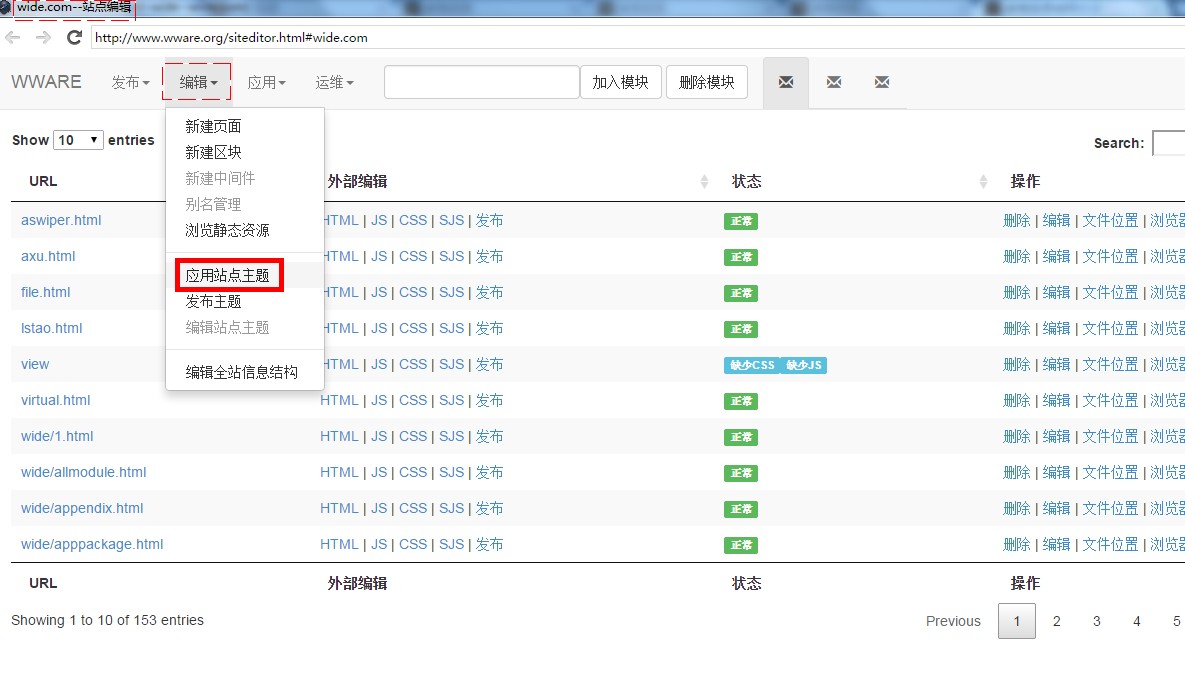Select 编辑全站信息结构 menu entry
The height and width of the screenshot is (683, 1185).
241,372
